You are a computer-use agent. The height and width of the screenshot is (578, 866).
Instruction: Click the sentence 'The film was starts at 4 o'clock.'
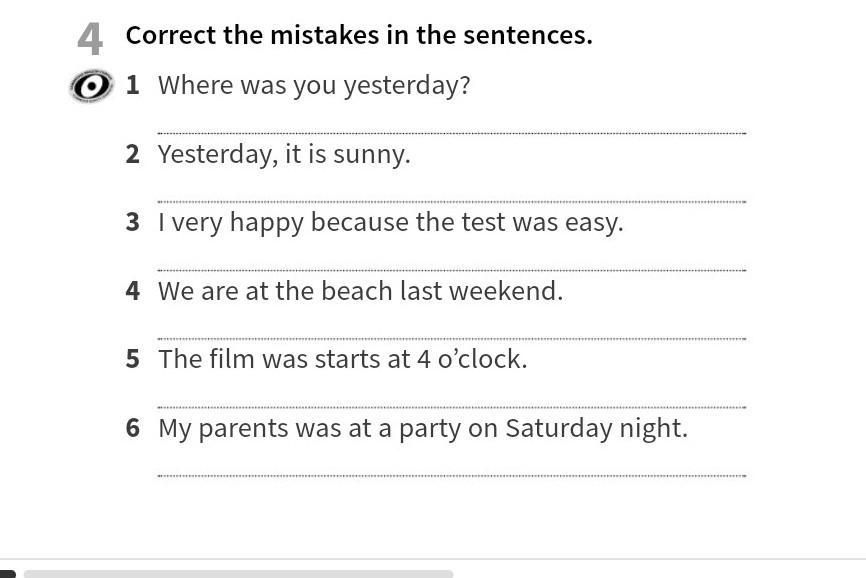[x=342, y=359]
